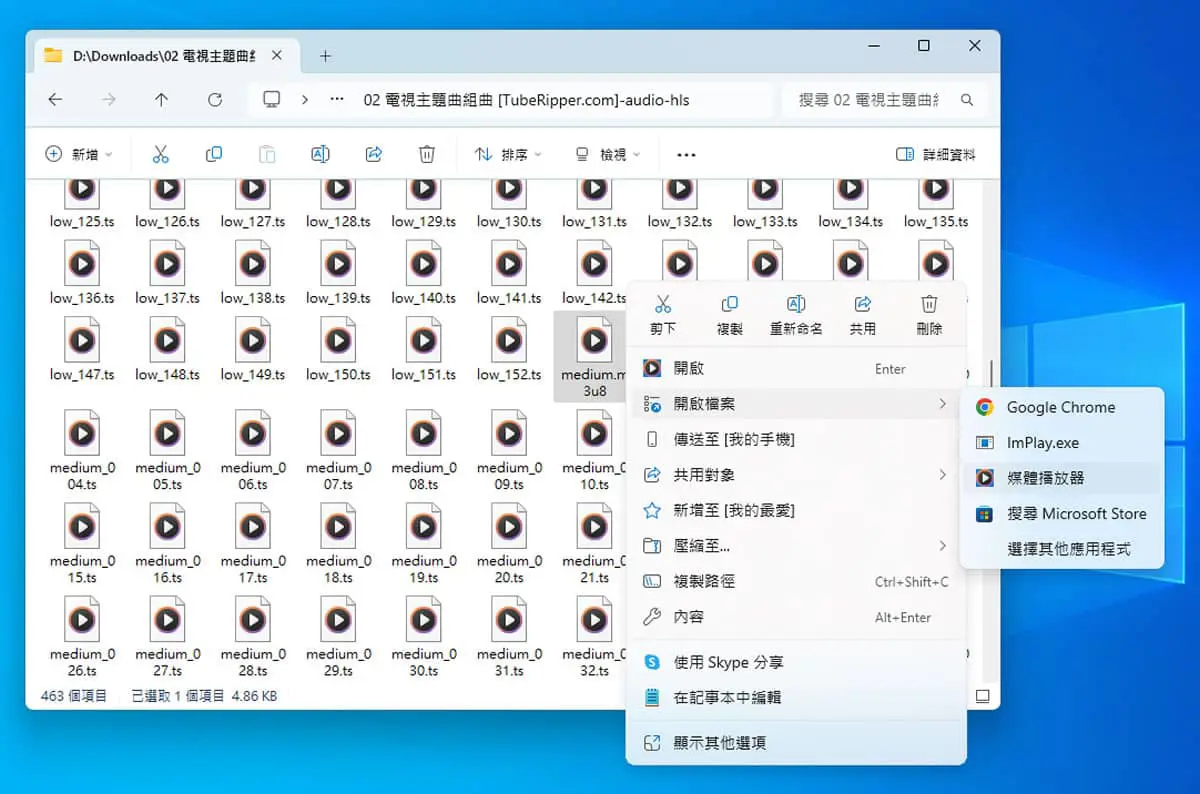Screen dimensions: 1200x794
Task: Open the 檢視 view dropdown
Action: point(607,155)
